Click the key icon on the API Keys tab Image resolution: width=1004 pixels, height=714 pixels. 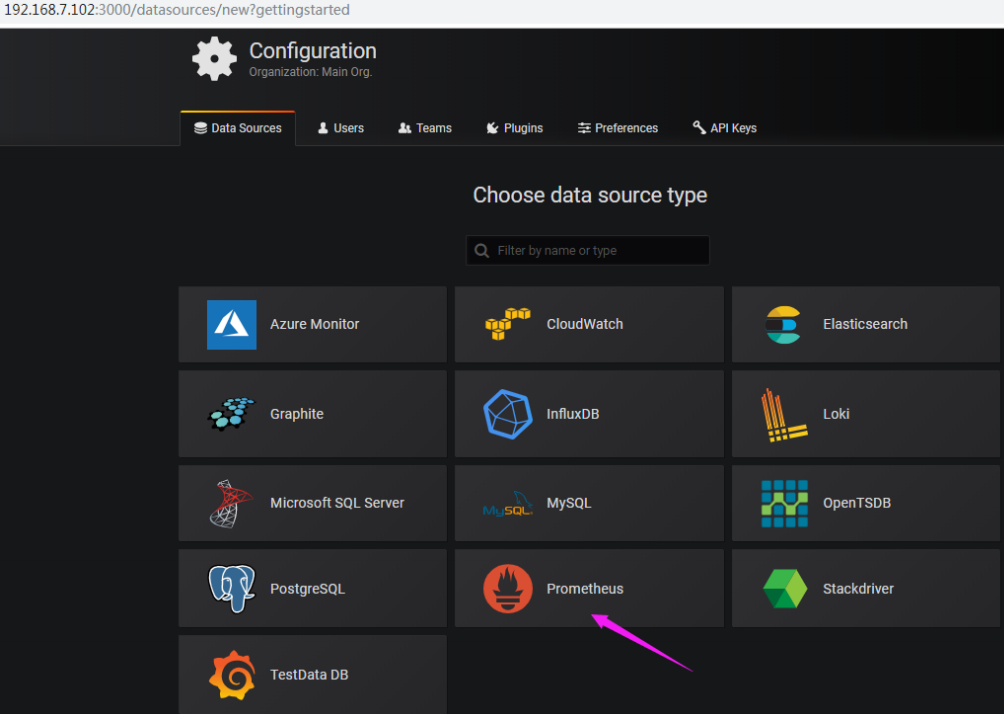(699, 127)
